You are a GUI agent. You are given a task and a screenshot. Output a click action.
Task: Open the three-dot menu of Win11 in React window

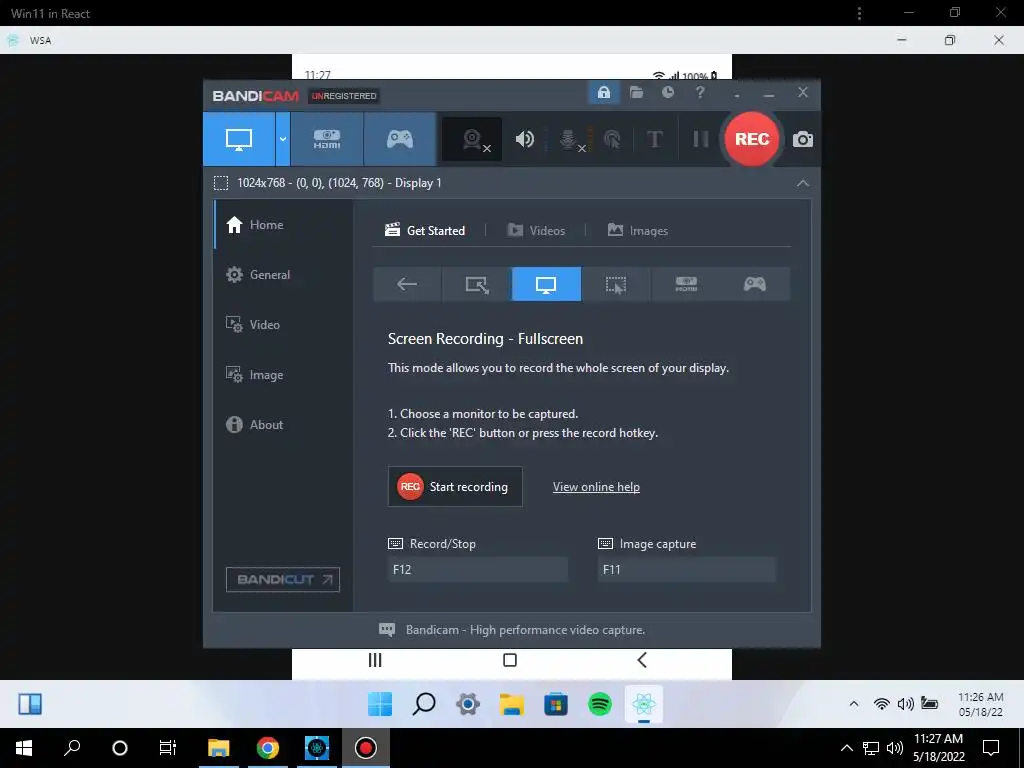coord(859,13)
